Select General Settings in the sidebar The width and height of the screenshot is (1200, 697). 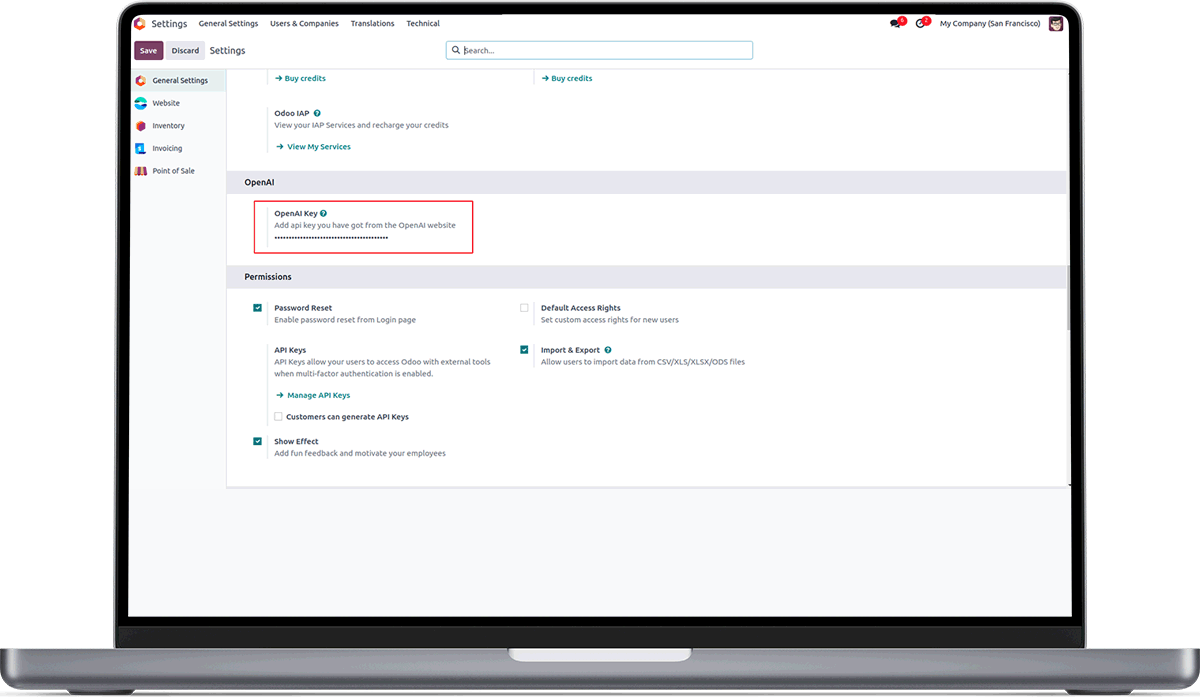179,80
